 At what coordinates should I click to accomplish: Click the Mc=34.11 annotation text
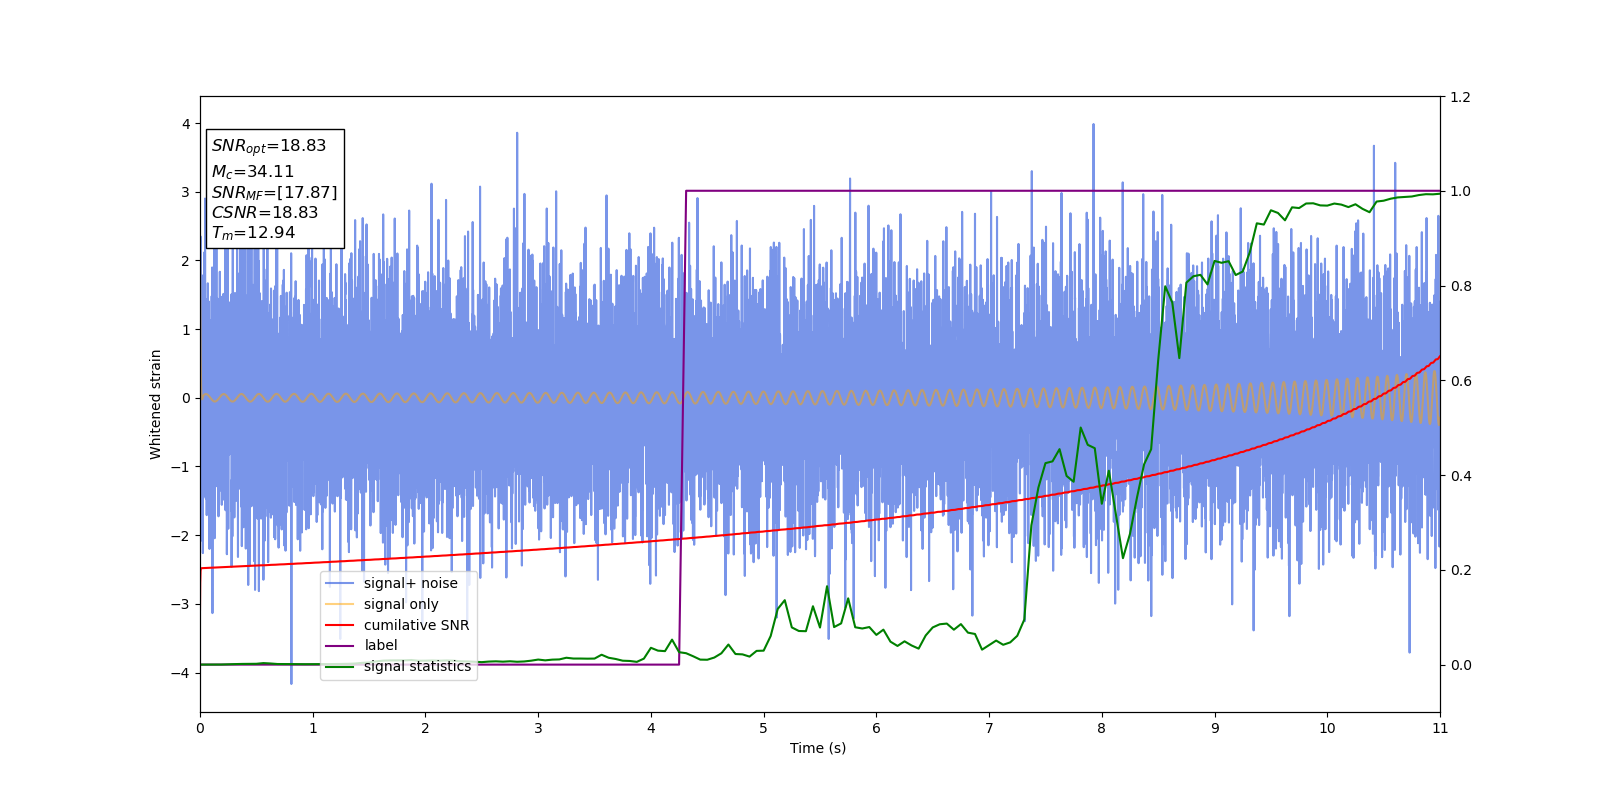[253, 172]
